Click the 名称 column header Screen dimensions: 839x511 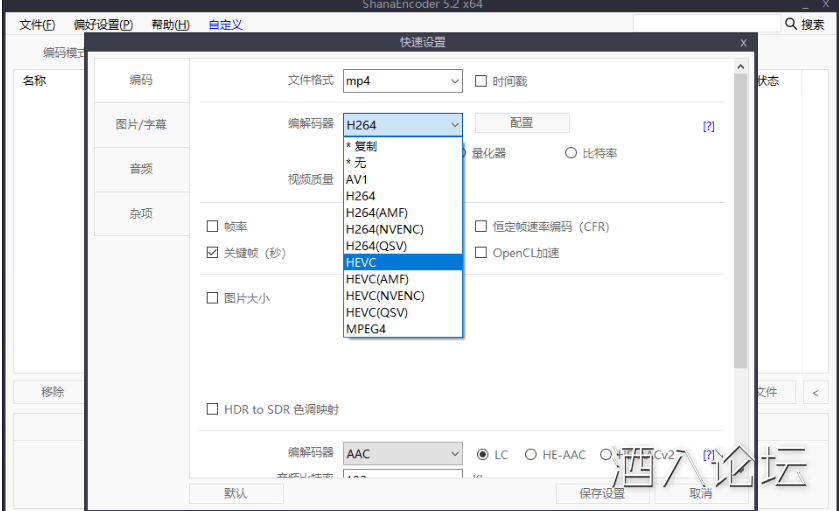point(34,81)
